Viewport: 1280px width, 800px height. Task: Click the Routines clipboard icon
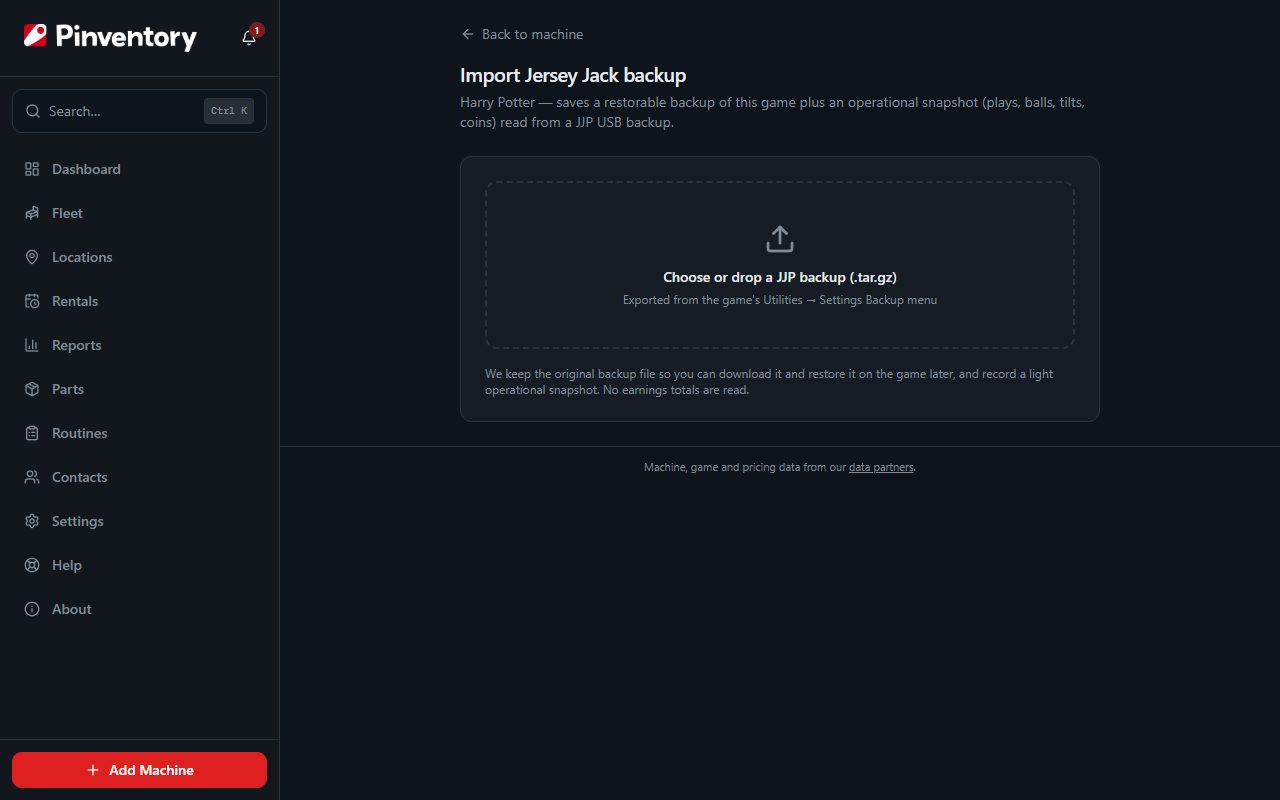click(x=32, y=433)
